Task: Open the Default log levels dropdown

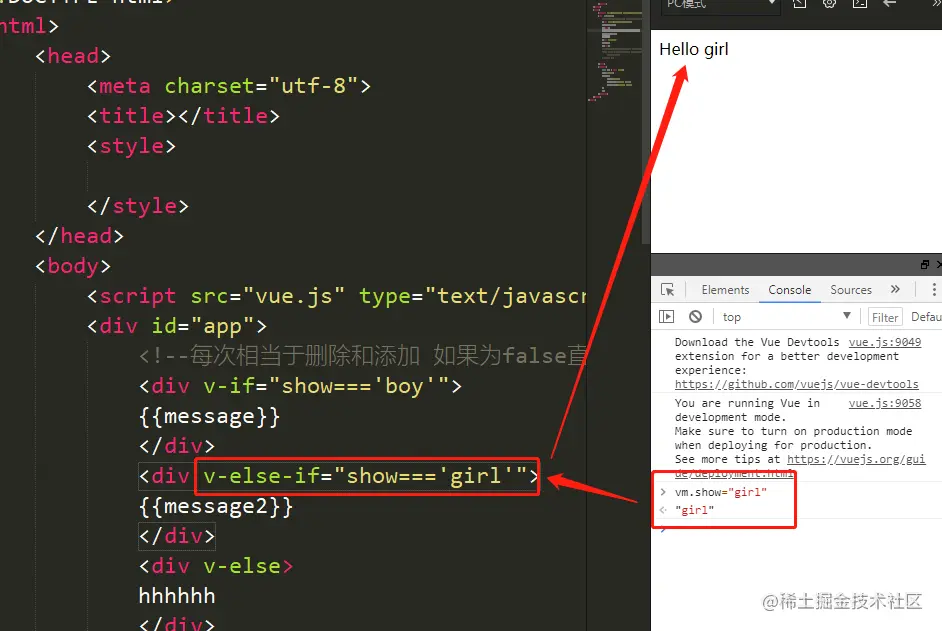Action: (x=926, y=317)
